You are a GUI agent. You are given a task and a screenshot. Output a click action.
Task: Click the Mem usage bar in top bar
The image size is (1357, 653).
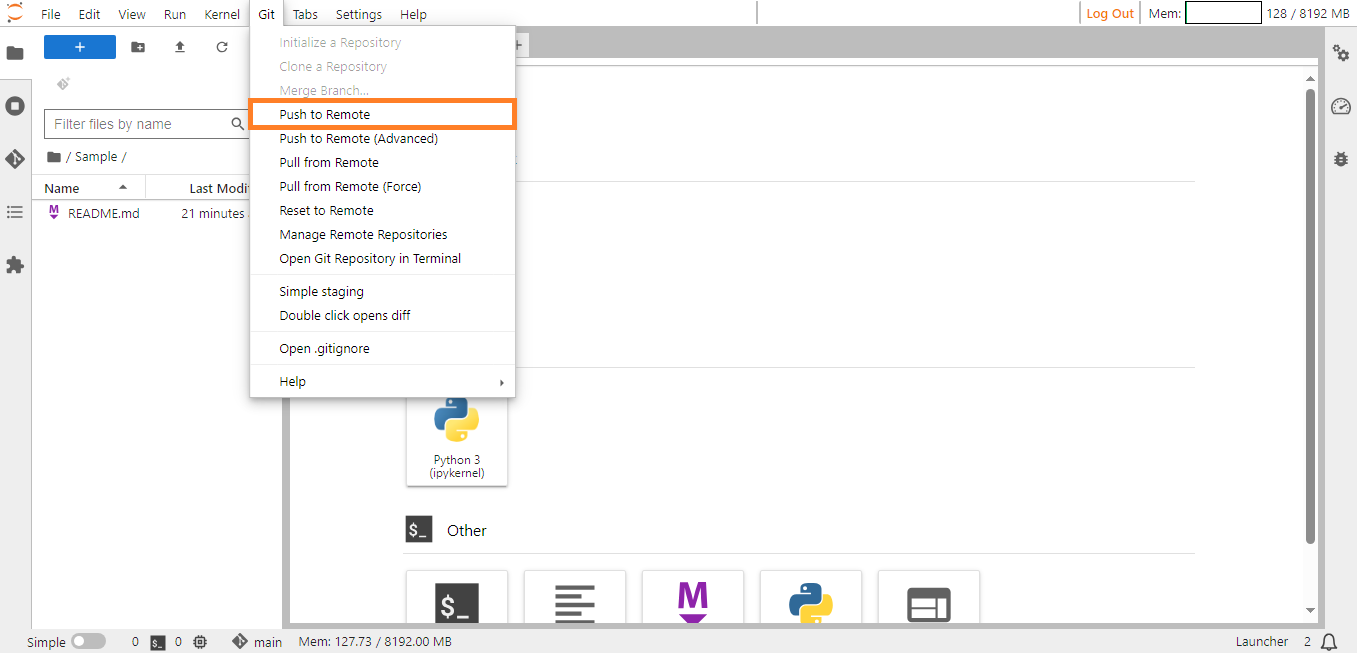pos(1223,13)
